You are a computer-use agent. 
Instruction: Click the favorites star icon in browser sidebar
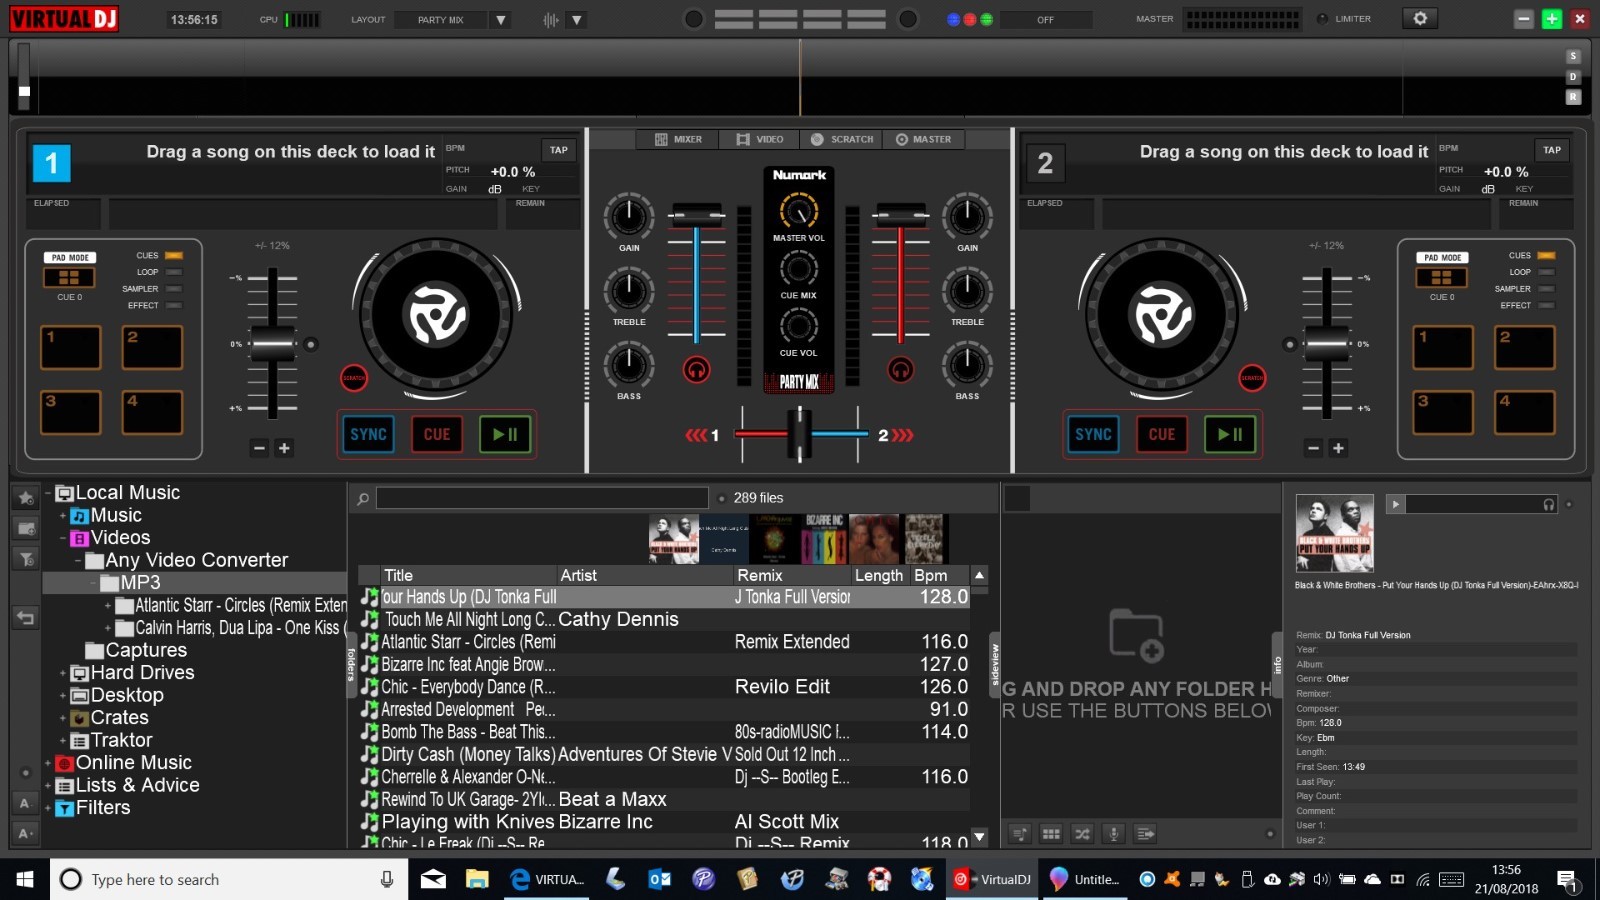click(x=26, y=497)
